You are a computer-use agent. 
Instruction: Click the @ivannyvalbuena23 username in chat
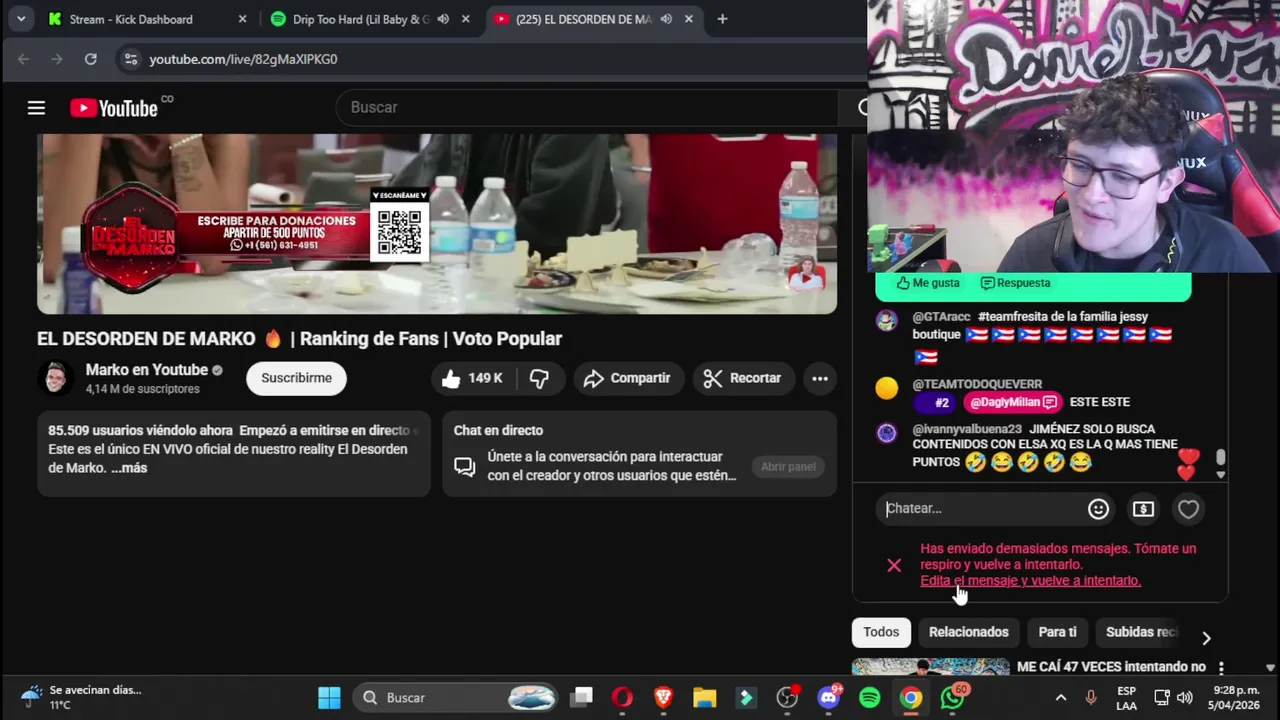coord(967,429)
